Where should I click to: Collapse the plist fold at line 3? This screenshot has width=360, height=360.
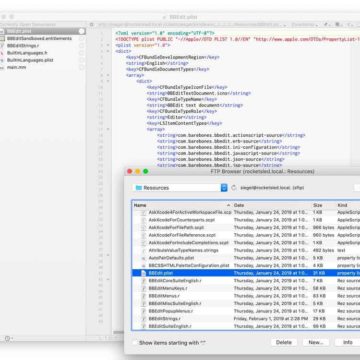(x=108, y=45)
